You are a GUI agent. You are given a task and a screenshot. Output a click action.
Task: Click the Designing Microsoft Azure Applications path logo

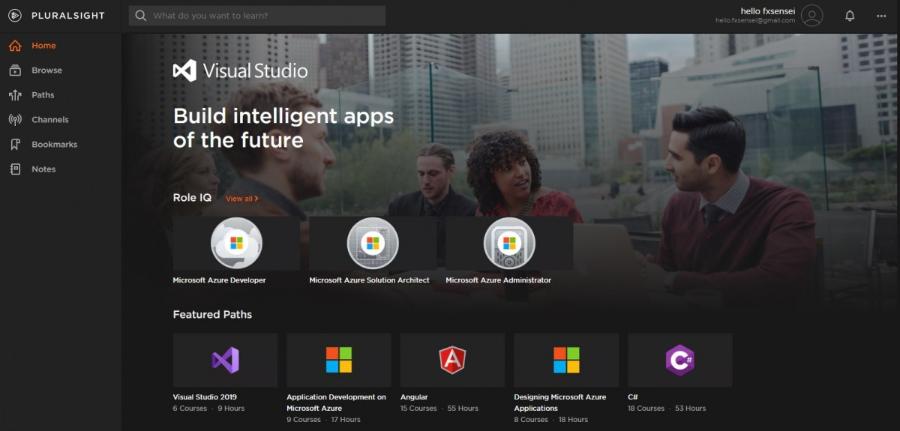[x=567, y=360]
